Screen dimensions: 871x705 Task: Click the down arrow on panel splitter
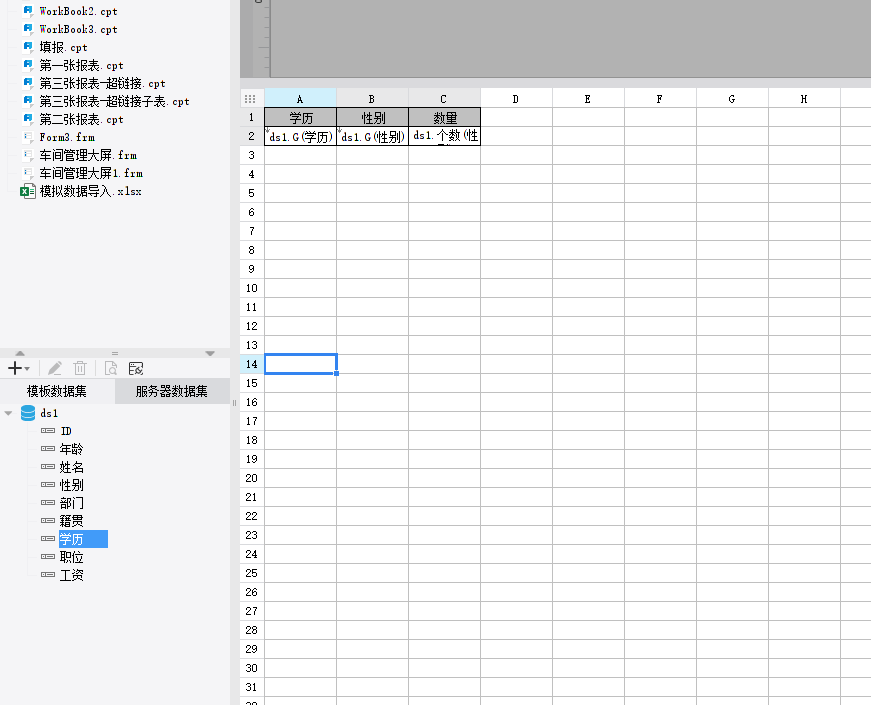click(210, 353)
